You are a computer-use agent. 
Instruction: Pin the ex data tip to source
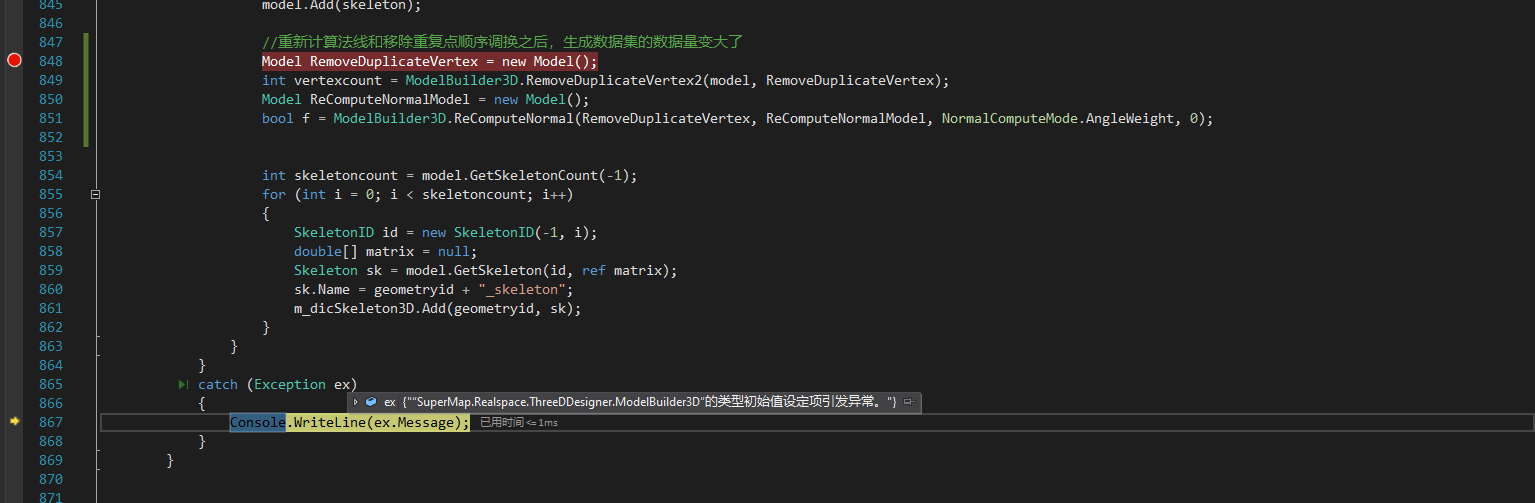coord(909,402)
